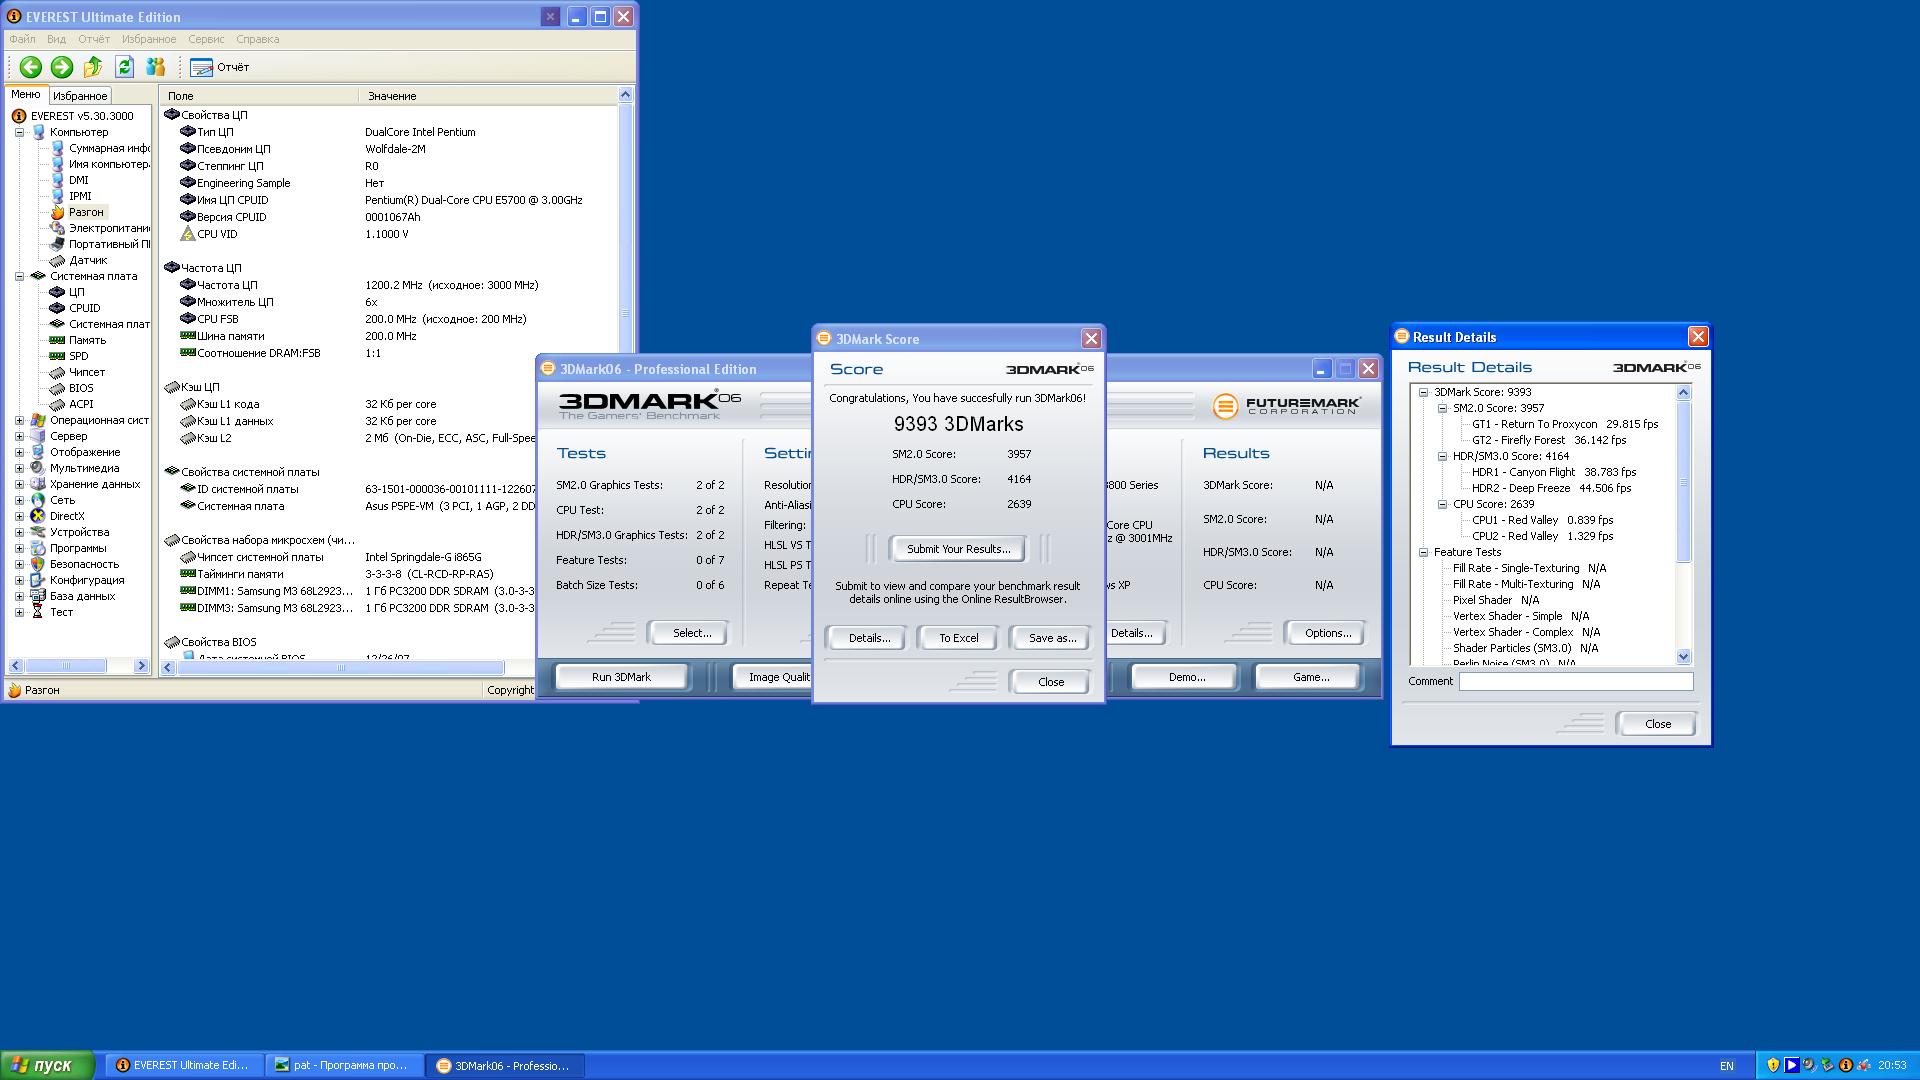
Task: Open the Сервис menu
Action: click(x=206, y=39)
